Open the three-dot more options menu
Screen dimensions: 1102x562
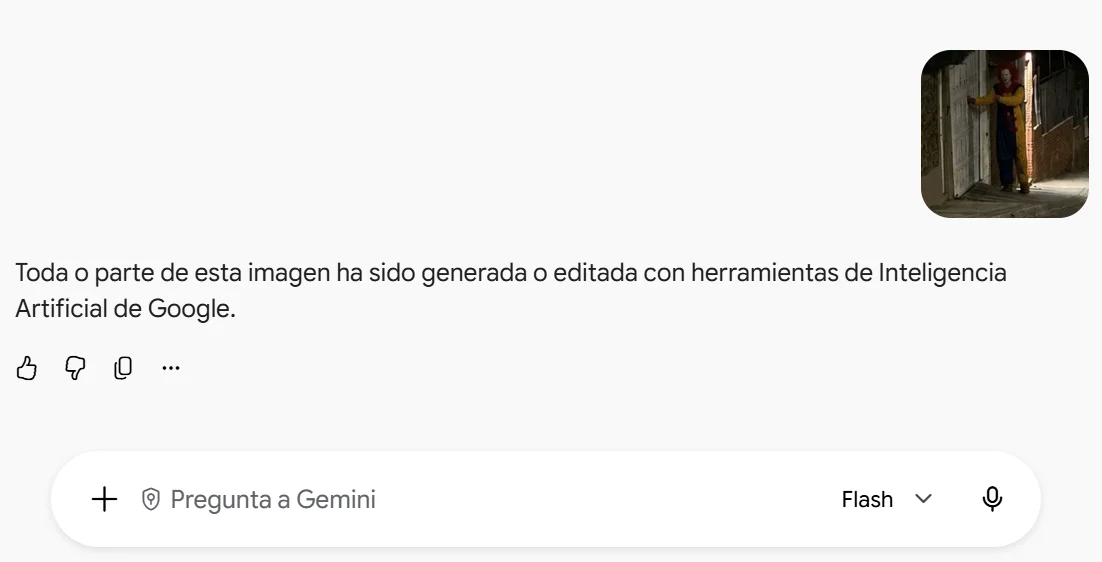[x=171, y=367]
